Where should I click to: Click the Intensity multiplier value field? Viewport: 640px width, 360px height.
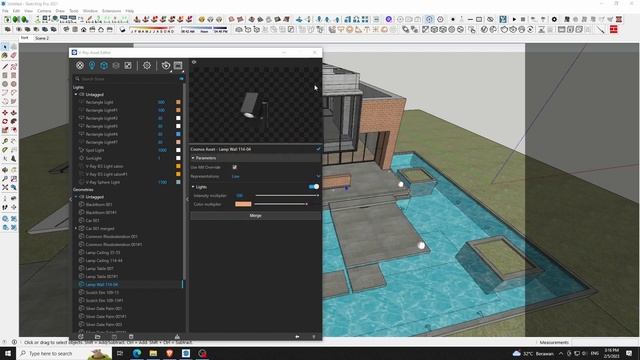pos(240,196)
